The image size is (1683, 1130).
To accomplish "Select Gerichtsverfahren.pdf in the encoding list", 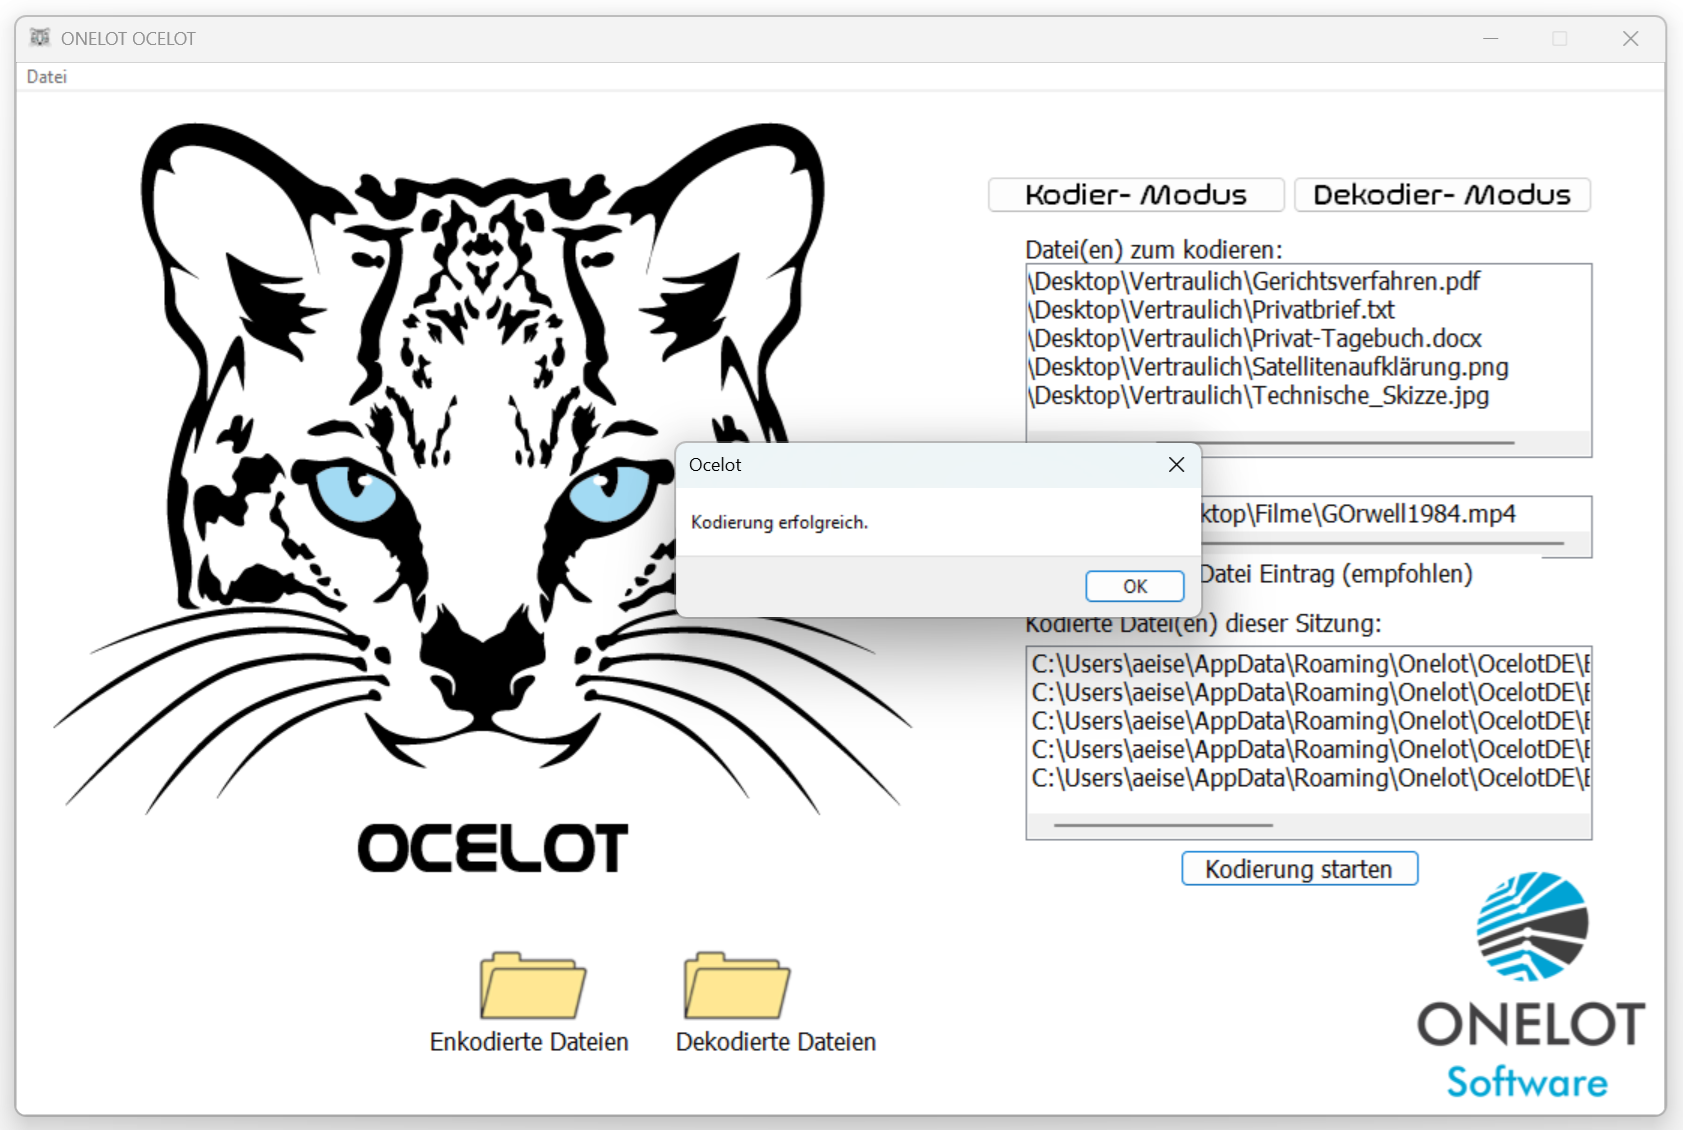I will click(1253, 281).
